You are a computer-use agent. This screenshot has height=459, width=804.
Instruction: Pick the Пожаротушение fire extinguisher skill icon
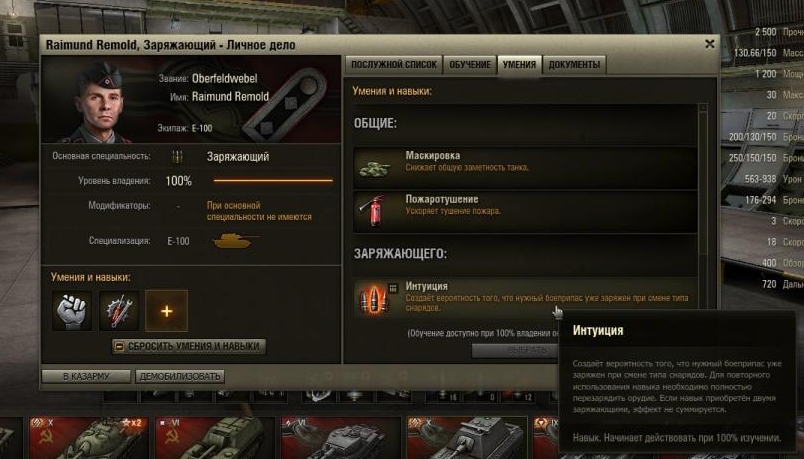point(373,210)
